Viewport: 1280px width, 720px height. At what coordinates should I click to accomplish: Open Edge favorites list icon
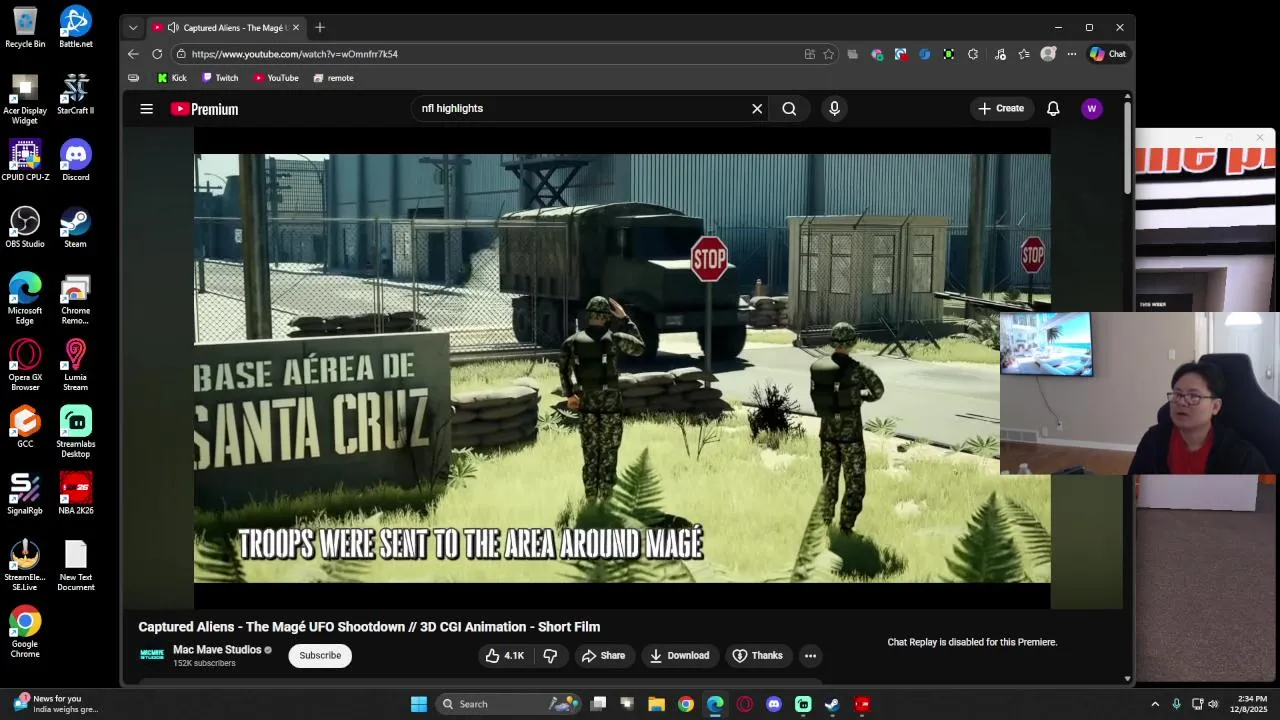[1024, 54]
